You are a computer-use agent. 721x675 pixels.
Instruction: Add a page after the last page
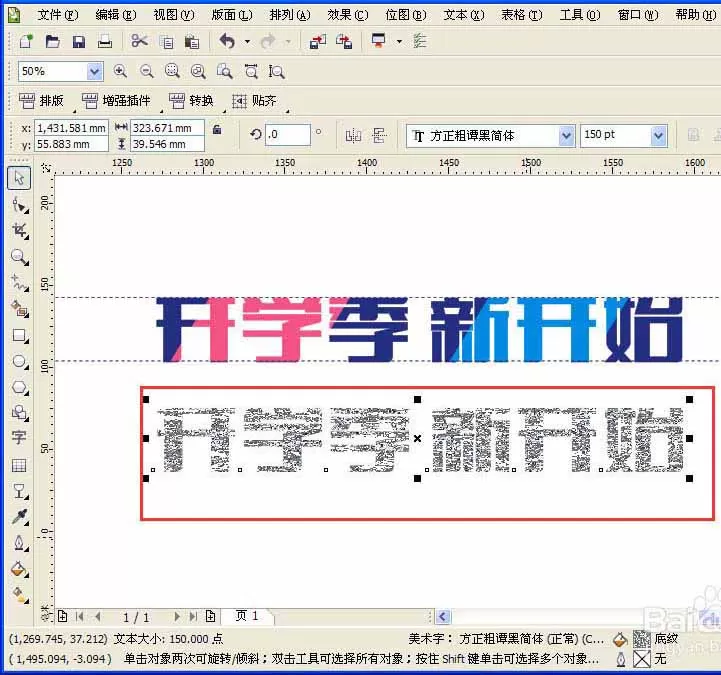211,617
